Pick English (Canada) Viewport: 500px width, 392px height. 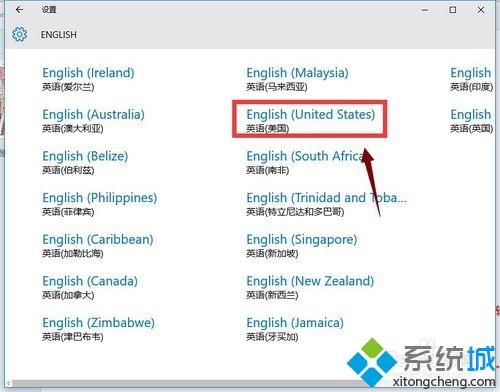click(90, 287)
